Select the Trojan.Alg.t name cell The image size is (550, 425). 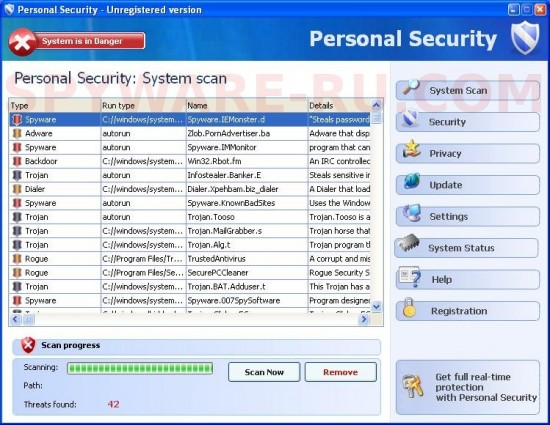click(247, 245)
